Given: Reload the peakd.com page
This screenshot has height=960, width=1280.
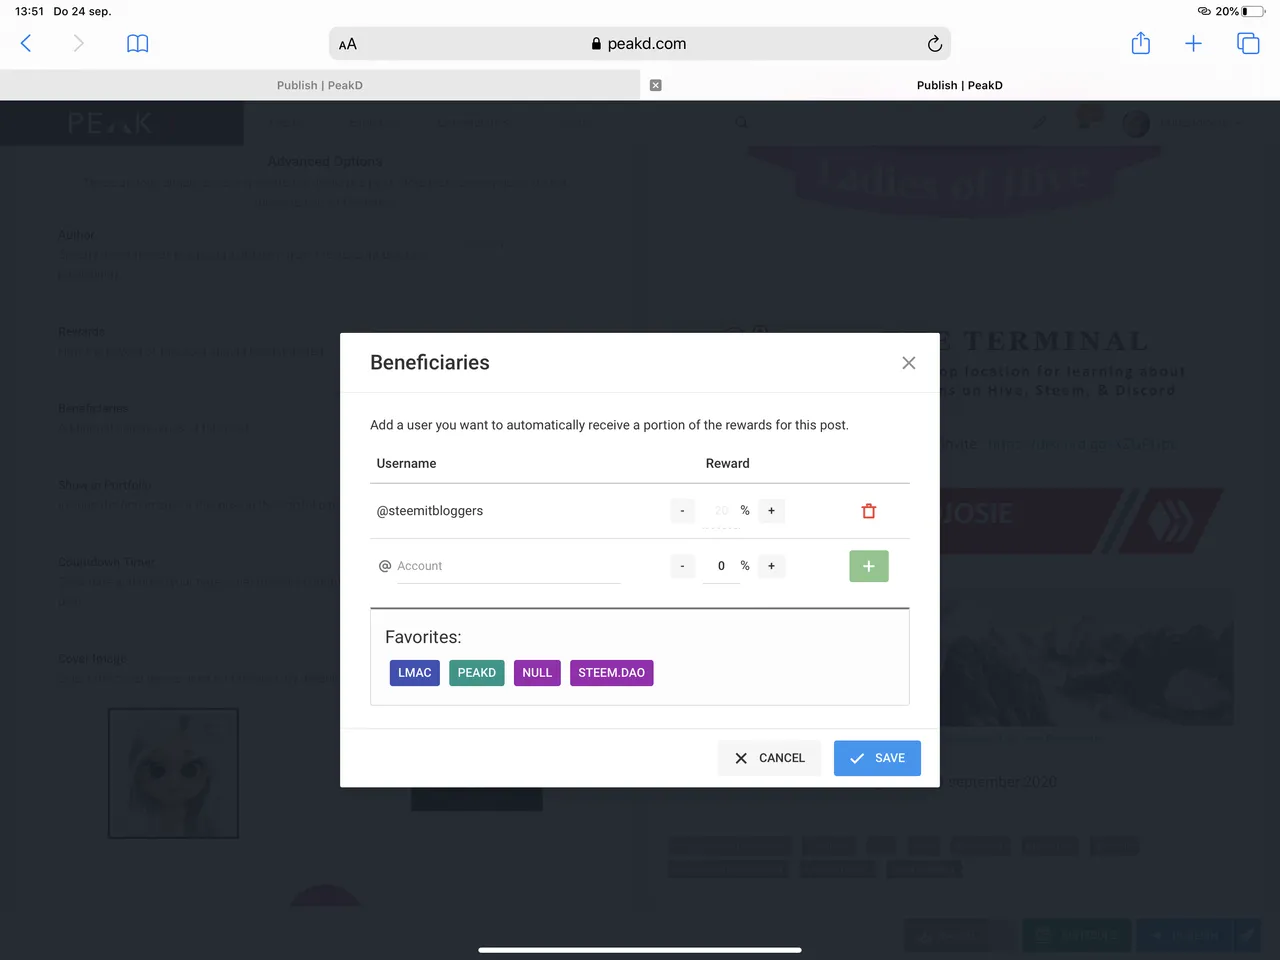Looking at the screenshot, I should pyautogui.click(x=934, y=43).
